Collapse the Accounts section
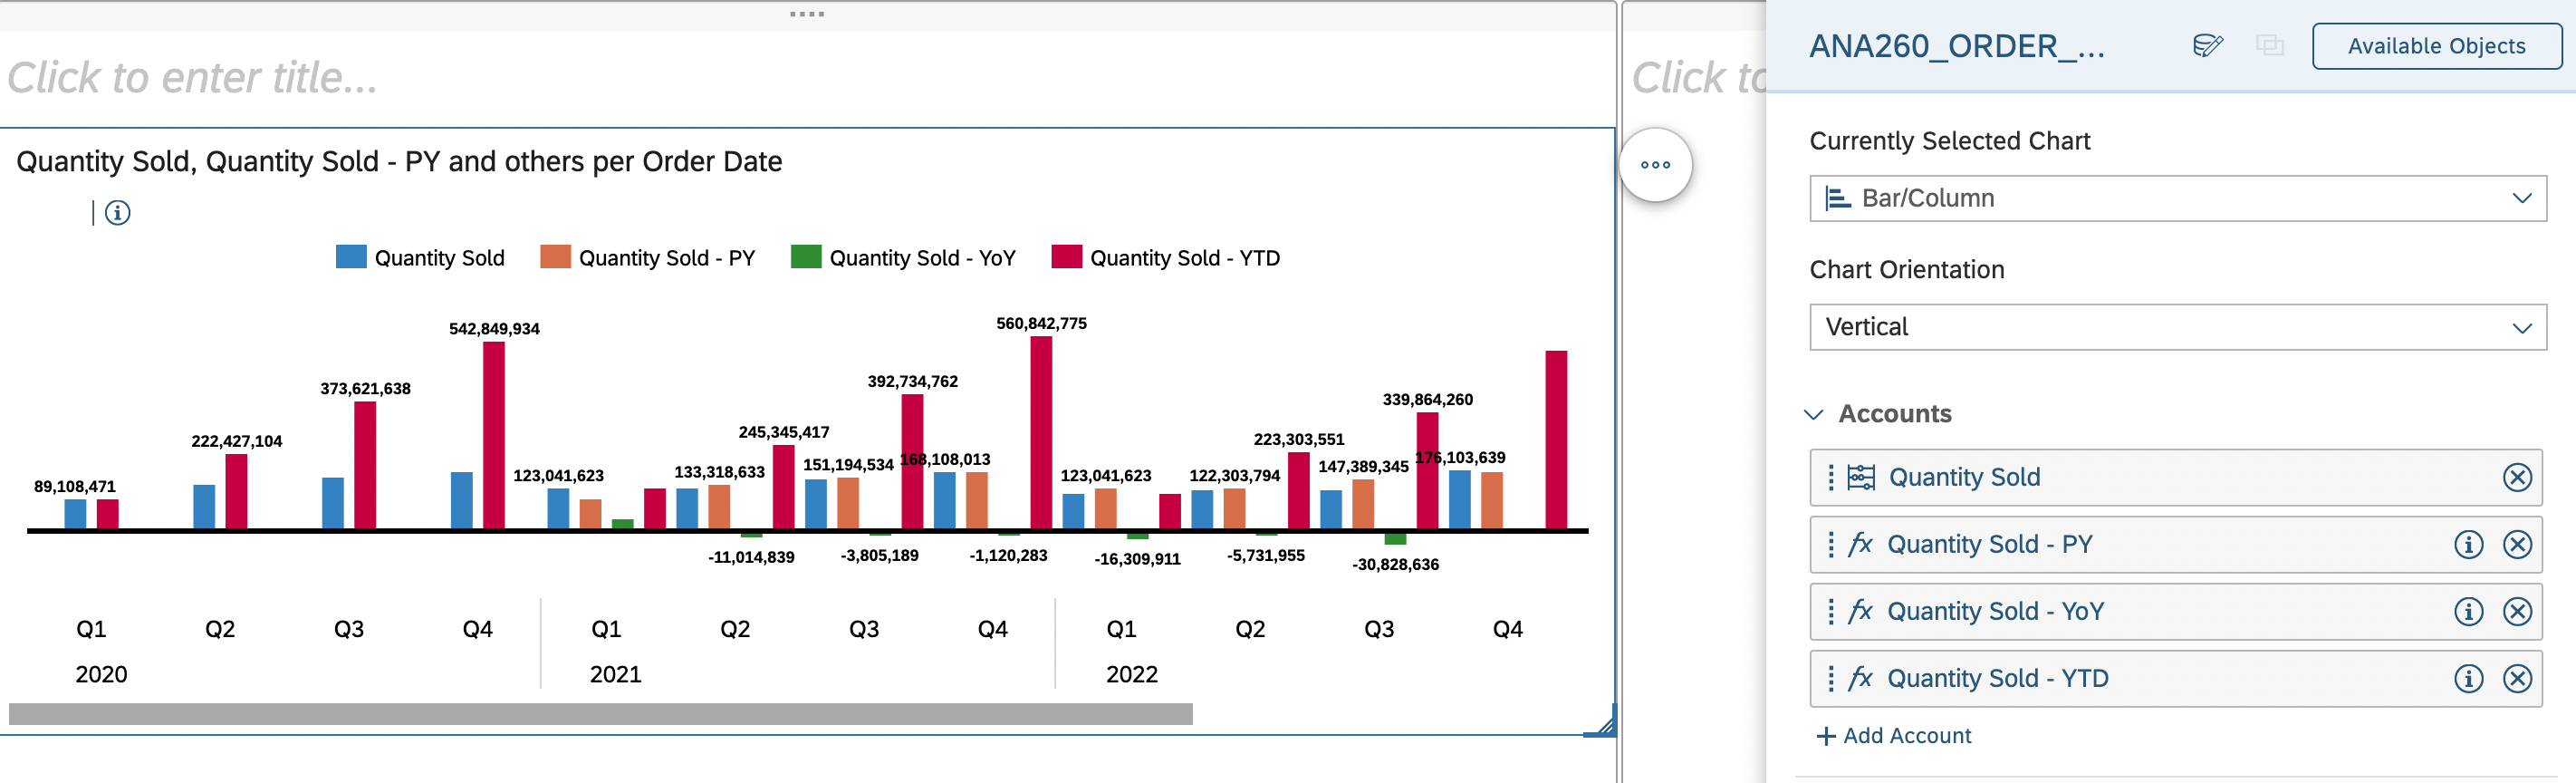This screenshot has height=783, width=2576. [1814, 414]
